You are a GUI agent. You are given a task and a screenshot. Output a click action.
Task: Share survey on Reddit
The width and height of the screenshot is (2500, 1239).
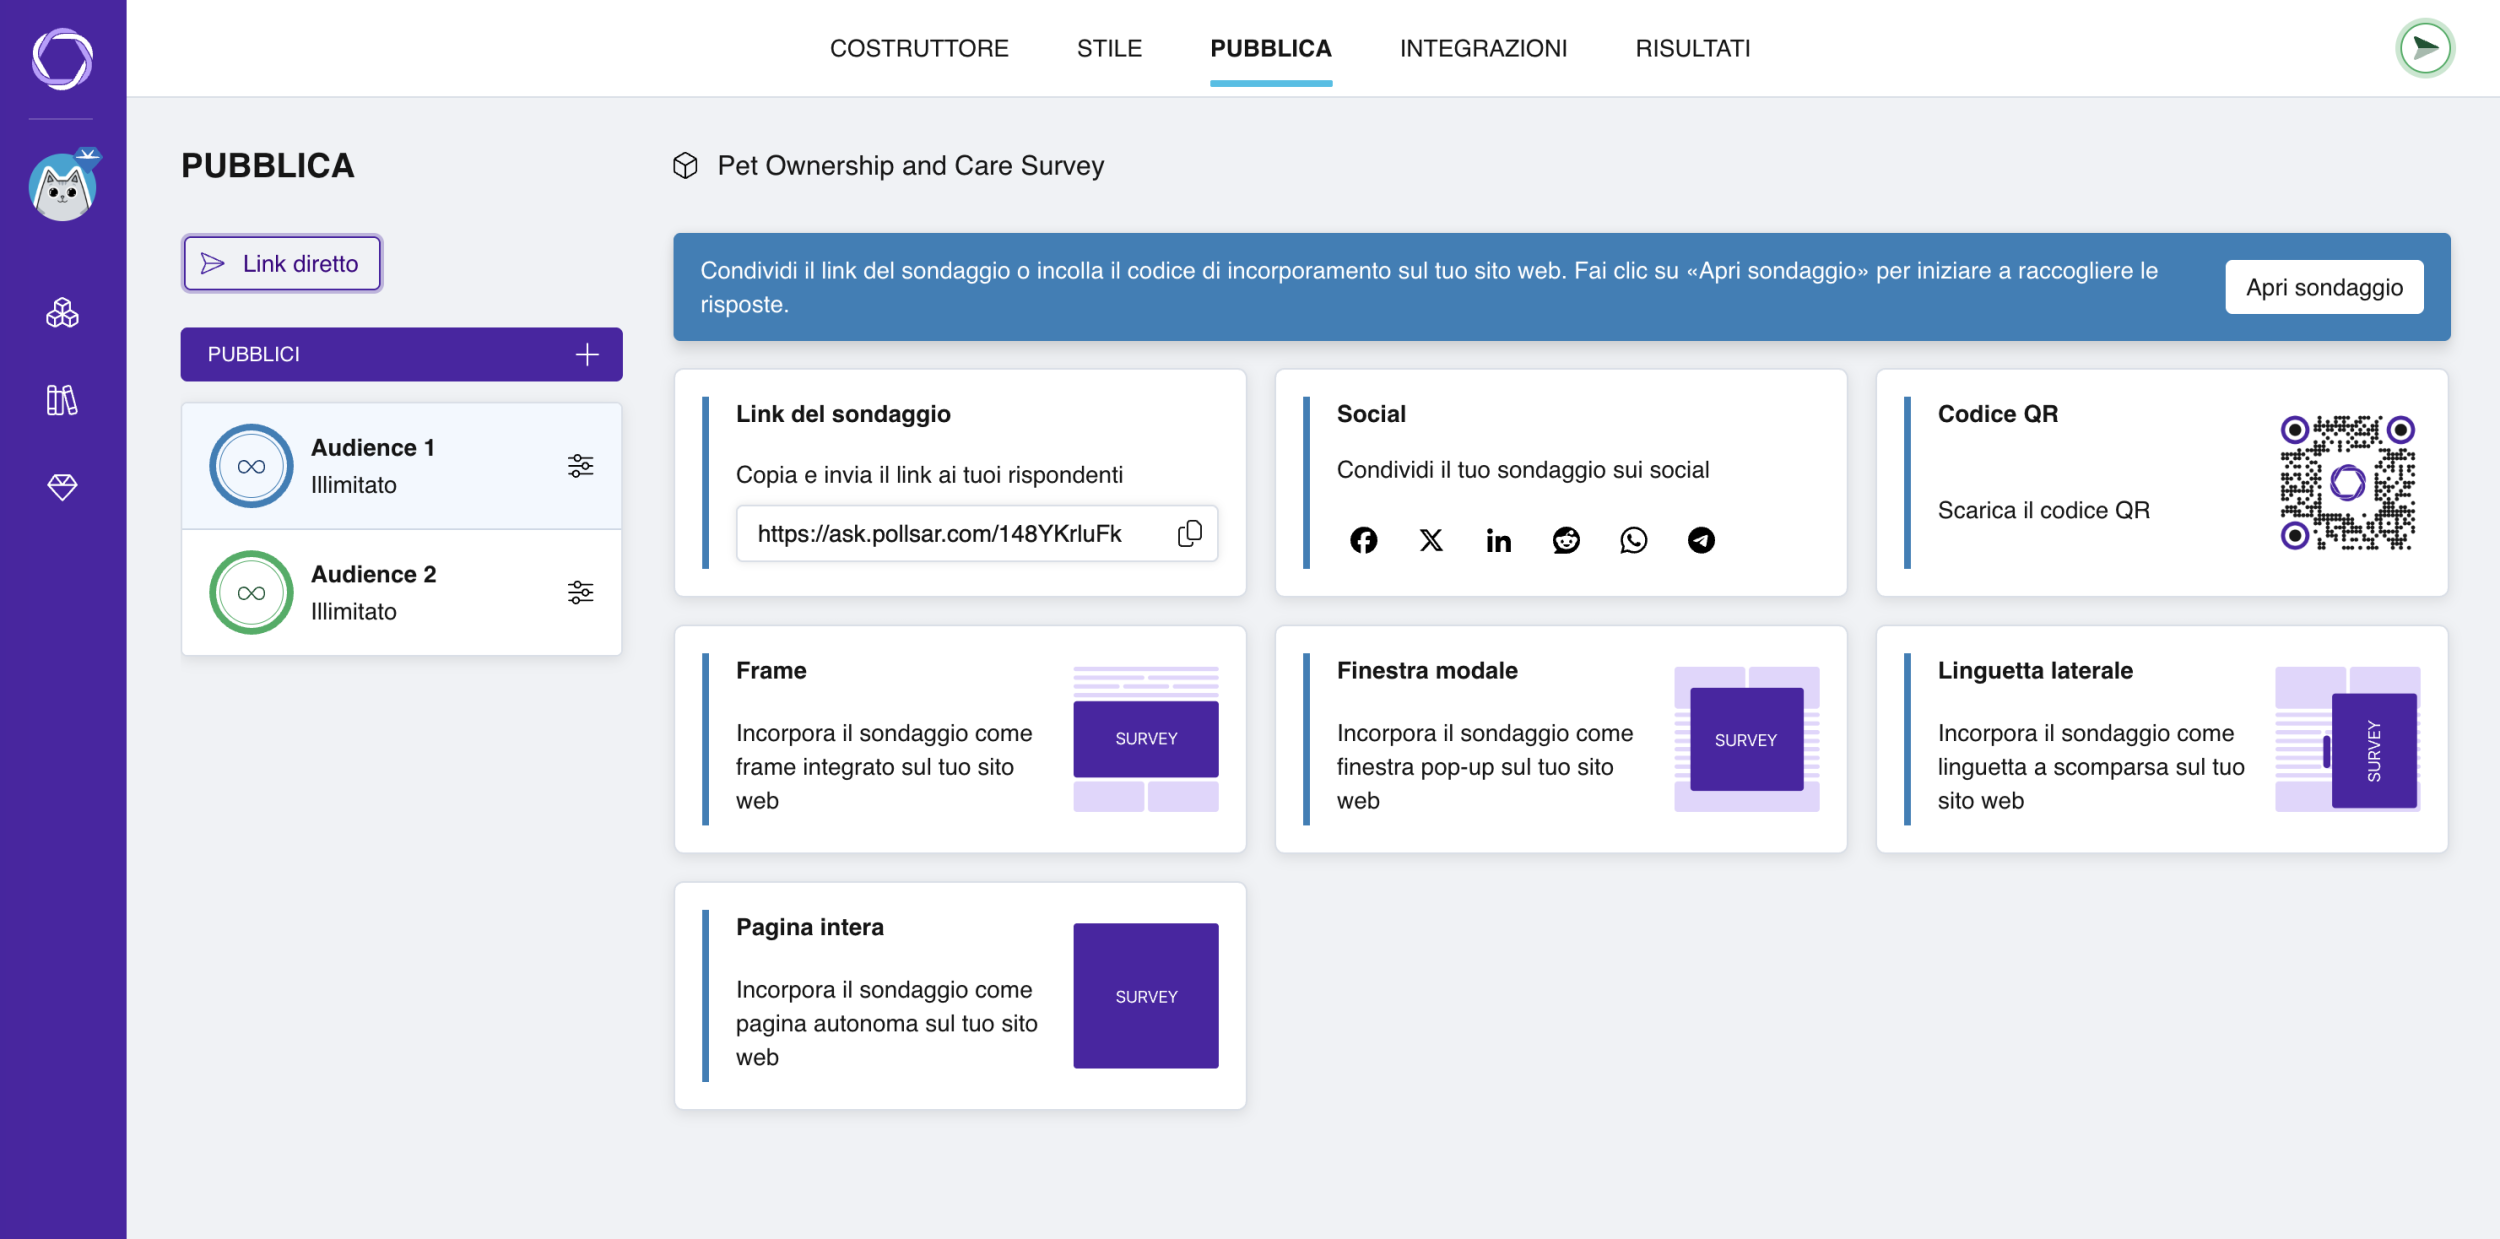(x=1566, y=540)
